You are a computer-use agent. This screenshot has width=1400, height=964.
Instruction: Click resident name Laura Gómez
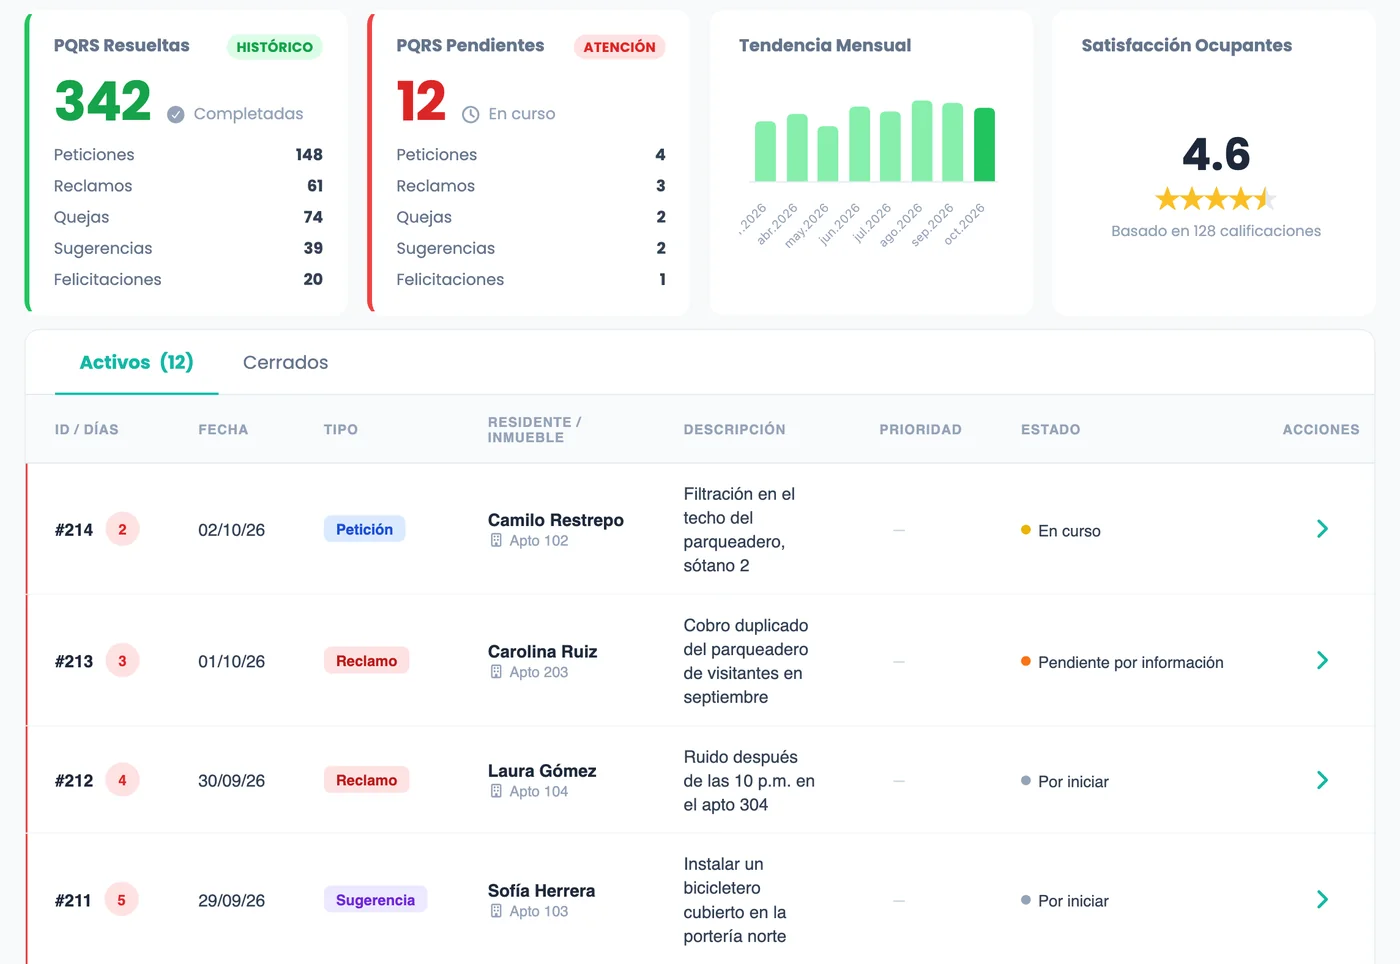542,771
